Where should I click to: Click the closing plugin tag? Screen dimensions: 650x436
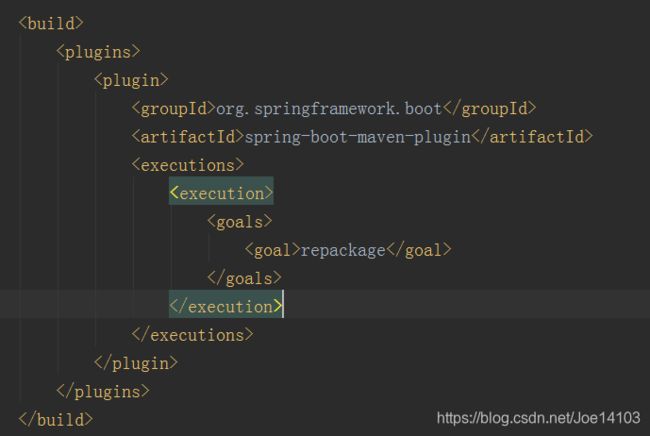136,363
